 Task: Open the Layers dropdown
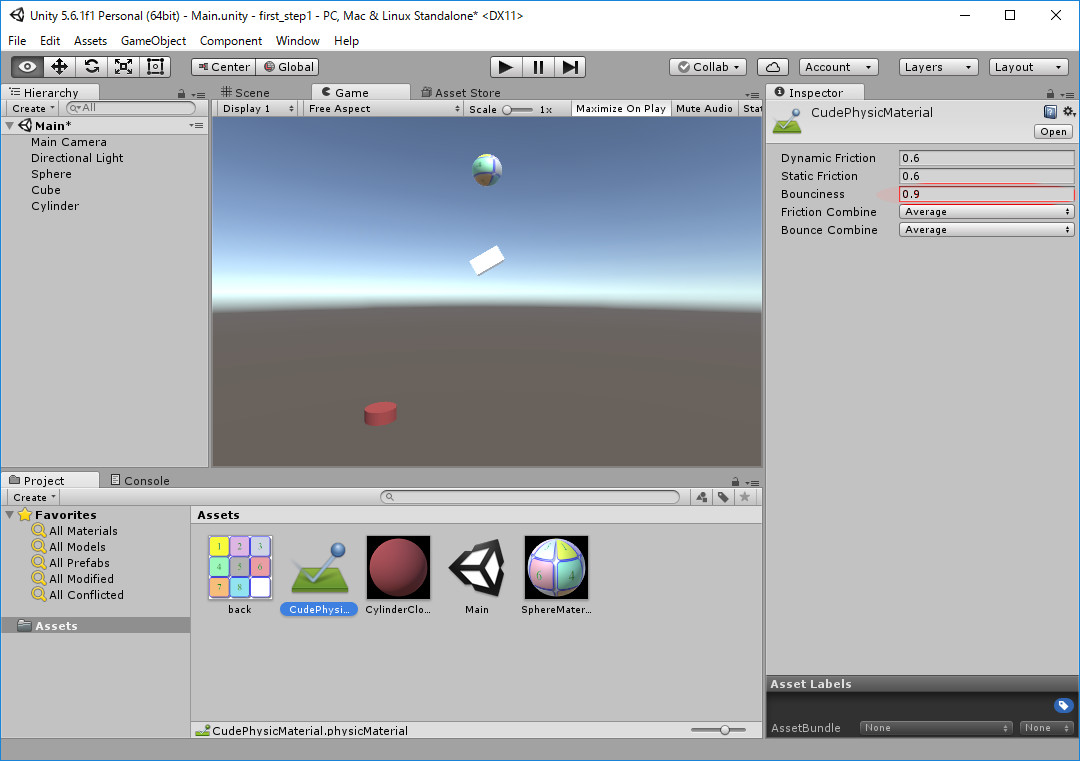click(938, 67)
